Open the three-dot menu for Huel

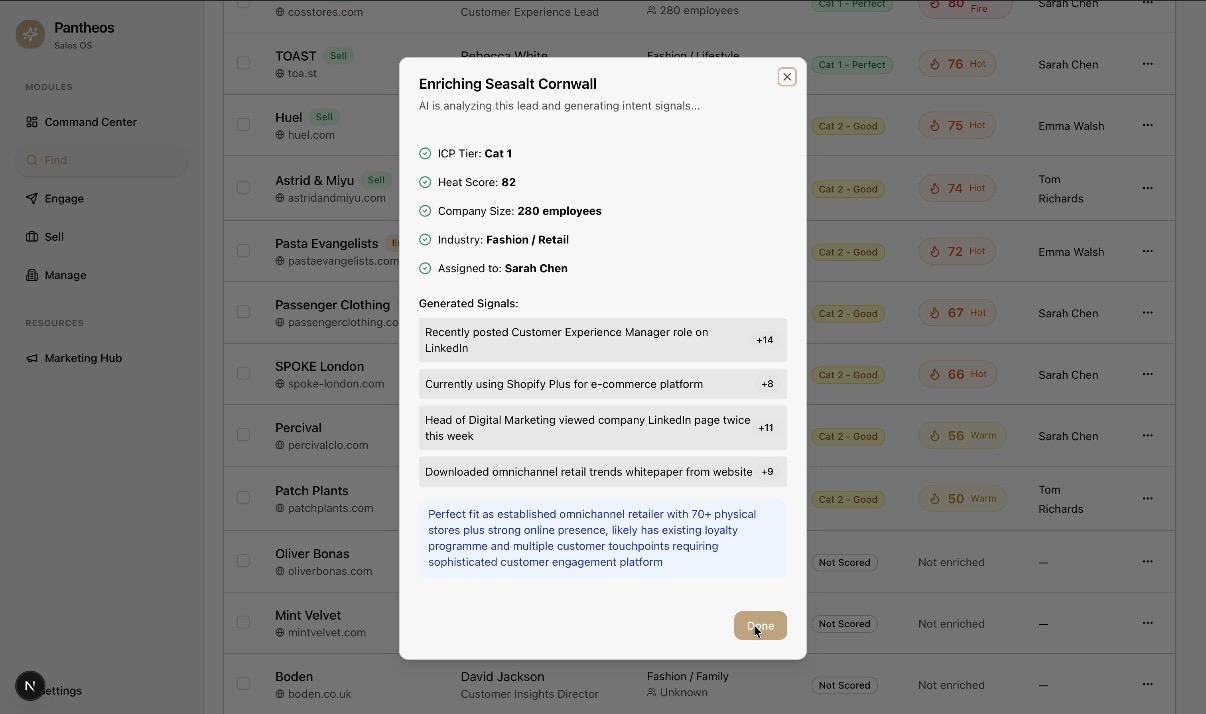(x=1147, y=126)
